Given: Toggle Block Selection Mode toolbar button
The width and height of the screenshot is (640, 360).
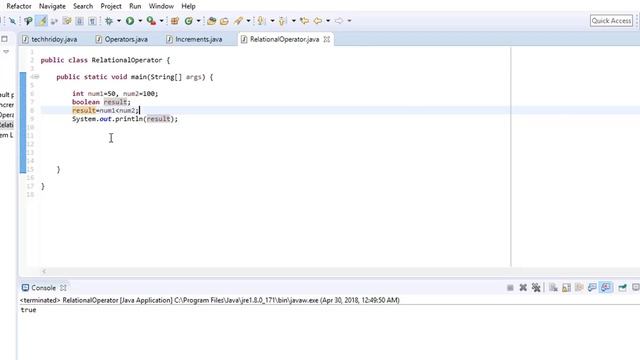Looking at the screenshot, I should (x=80, y=21).
